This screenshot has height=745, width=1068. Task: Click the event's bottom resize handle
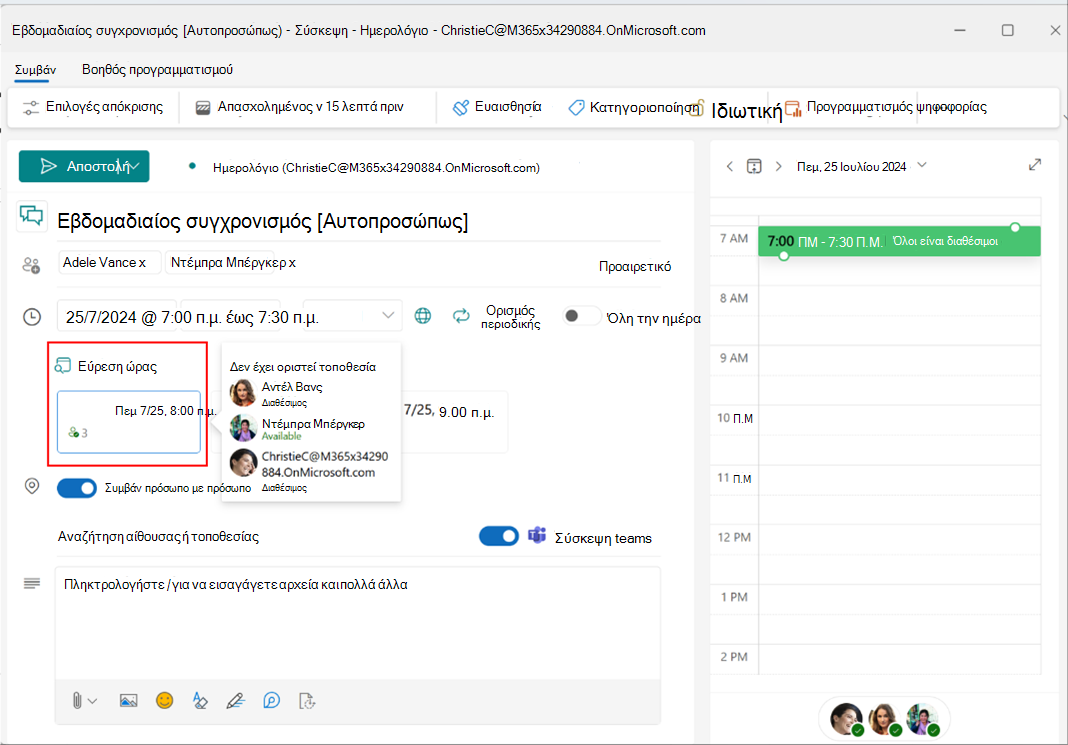[784, 256]
